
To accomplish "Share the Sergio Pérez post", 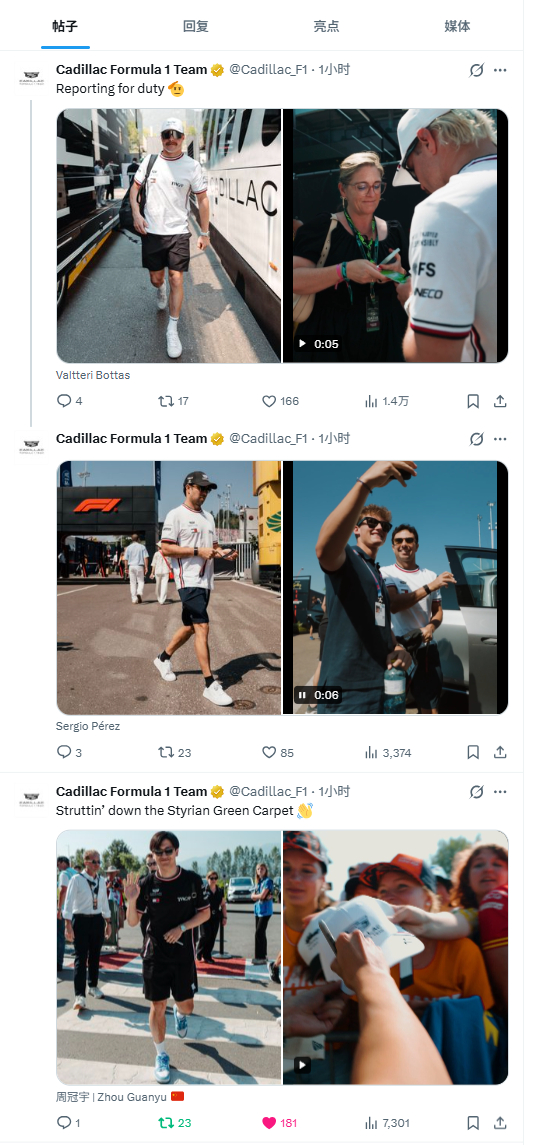I will coord(500,752).
